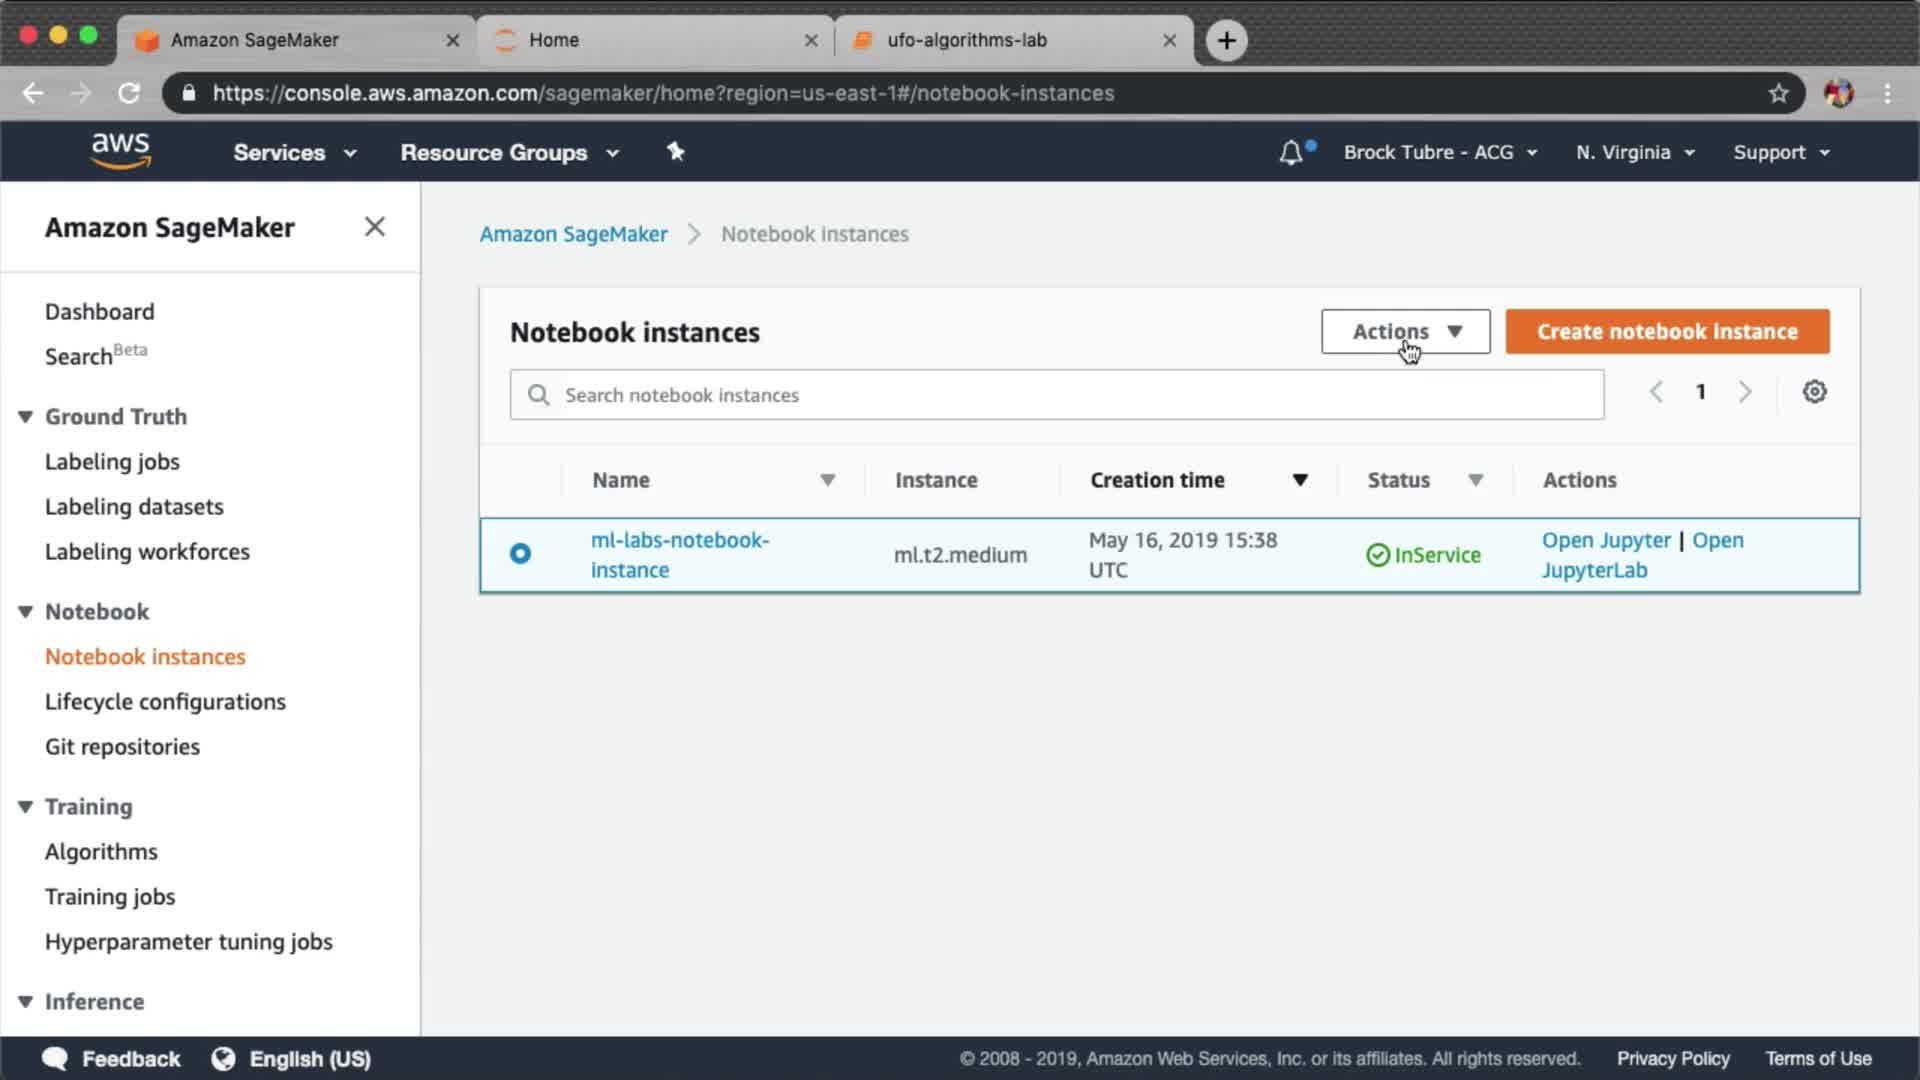
Task: Click the search magnifier icon
Action: point(539,395)
